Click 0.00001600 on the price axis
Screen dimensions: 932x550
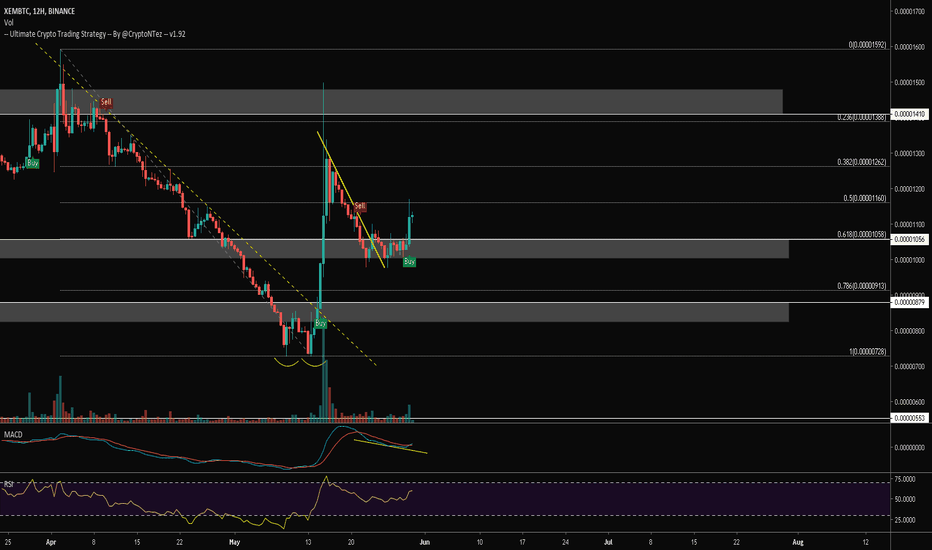point(909,47)
